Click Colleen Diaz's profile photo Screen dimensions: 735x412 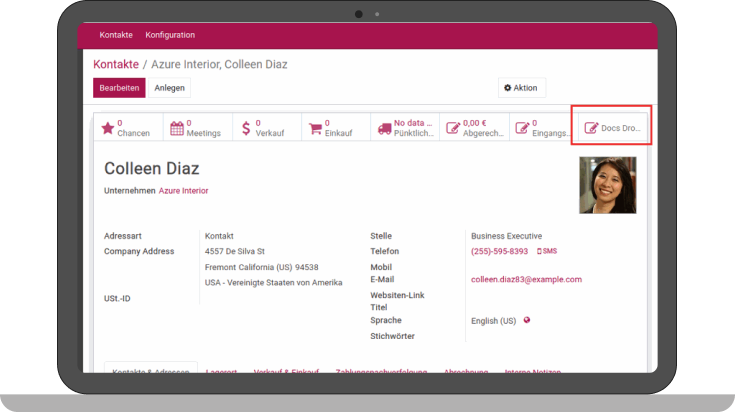point(607,185)
